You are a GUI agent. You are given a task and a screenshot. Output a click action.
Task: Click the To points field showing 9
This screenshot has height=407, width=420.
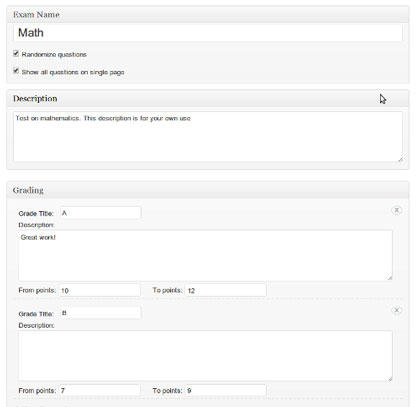point(226,390)
